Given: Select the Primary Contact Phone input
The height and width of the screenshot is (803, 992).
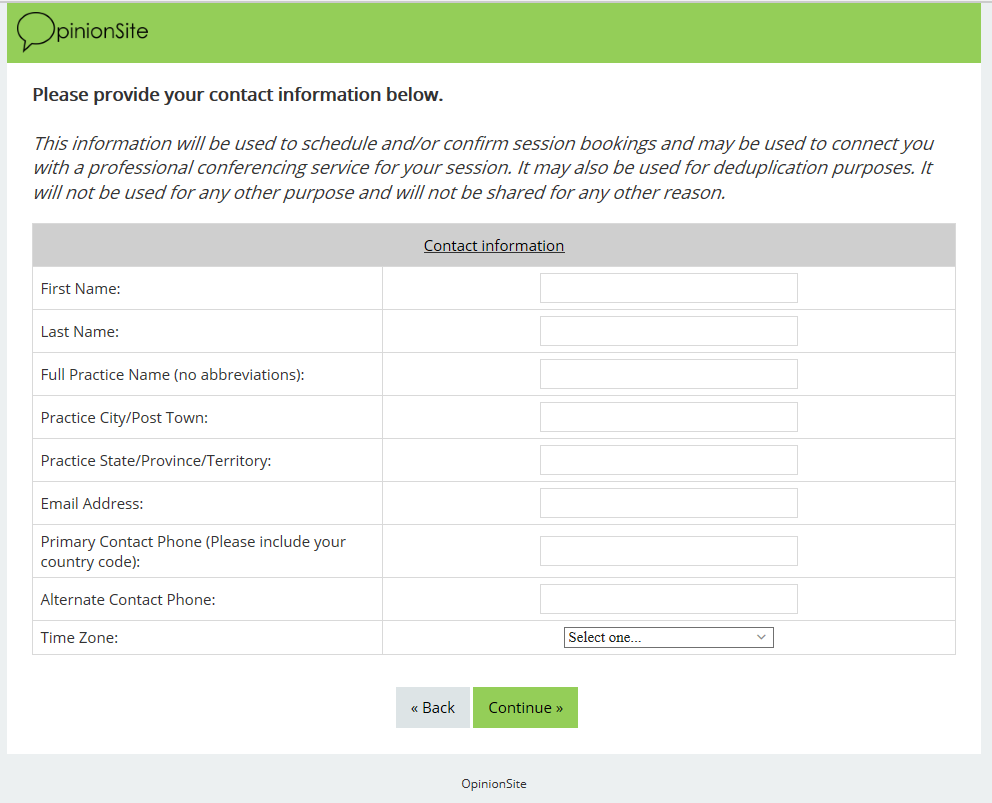Looking at the screenshot, I should (x=668, y=551).
